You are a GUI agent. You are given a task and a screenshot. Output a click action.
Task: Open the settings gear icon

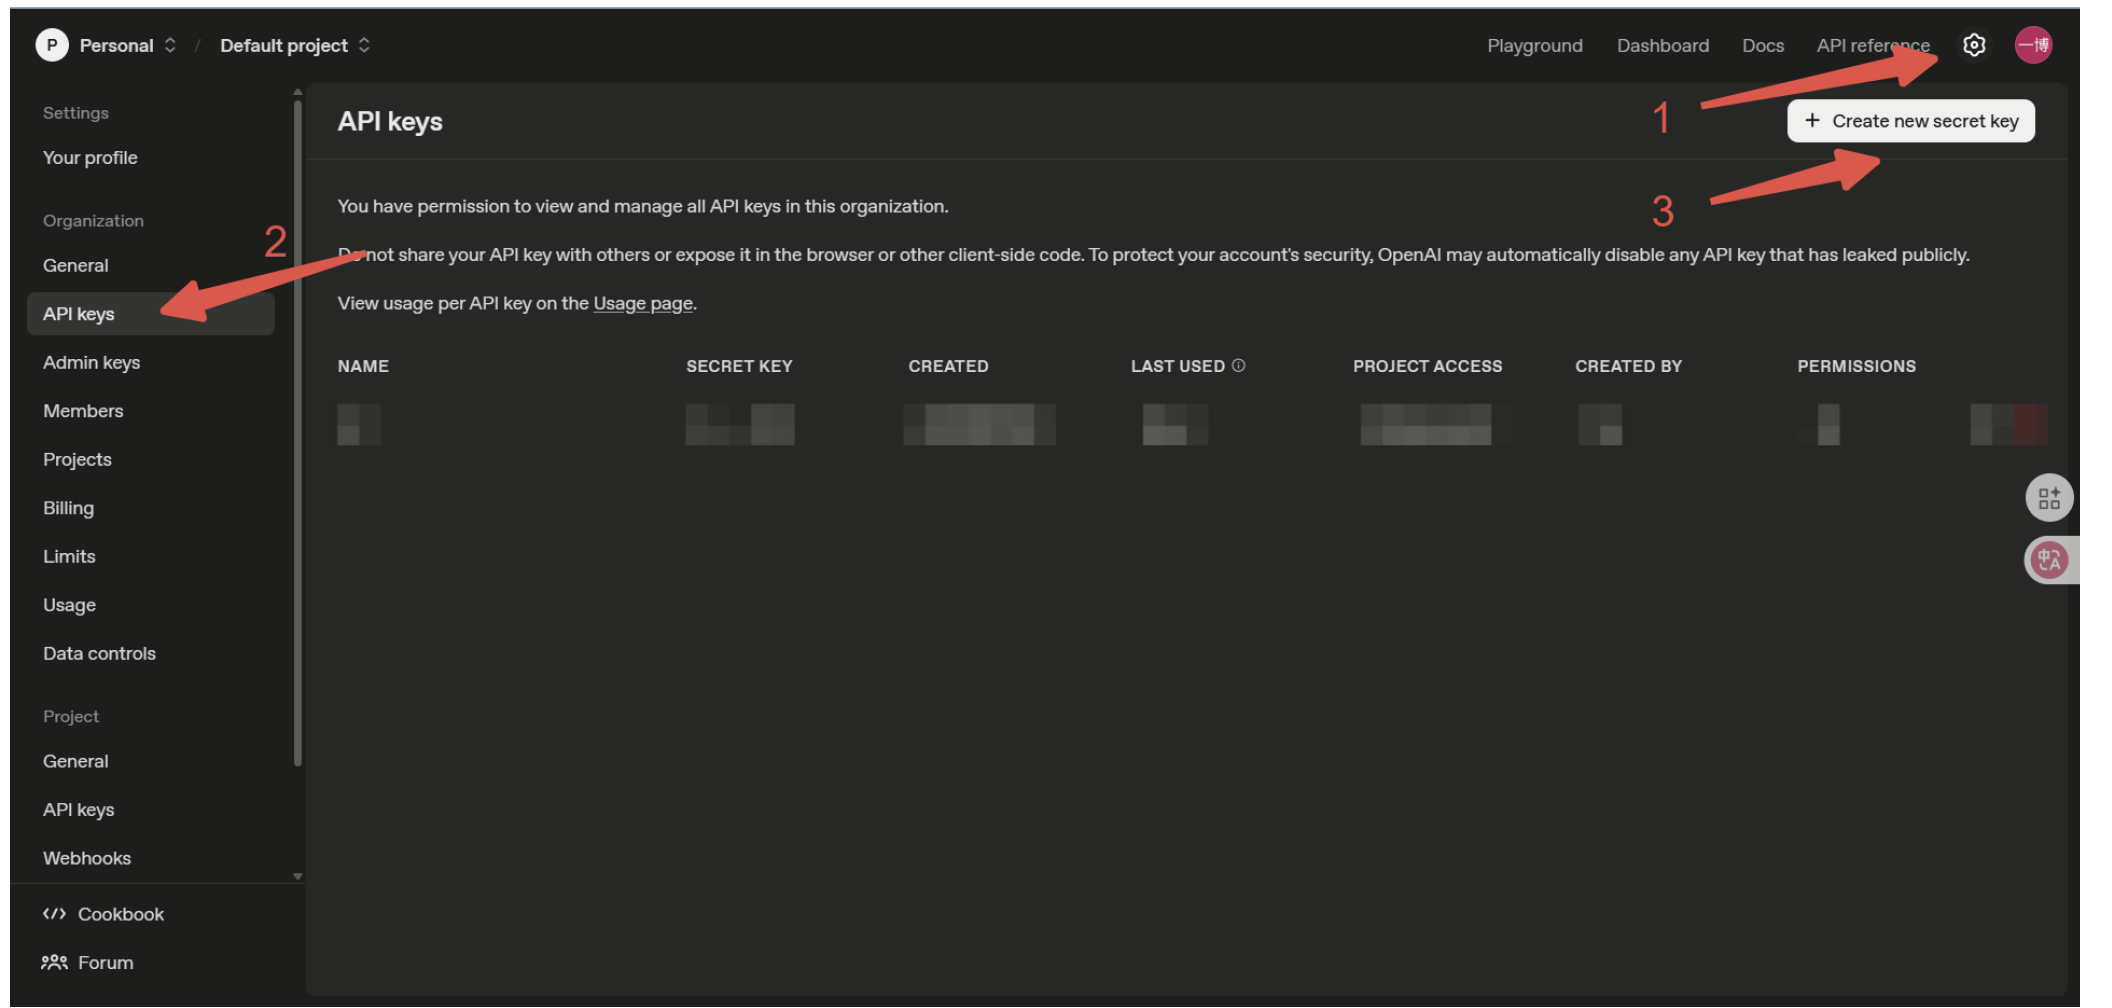pos(1973,45)
